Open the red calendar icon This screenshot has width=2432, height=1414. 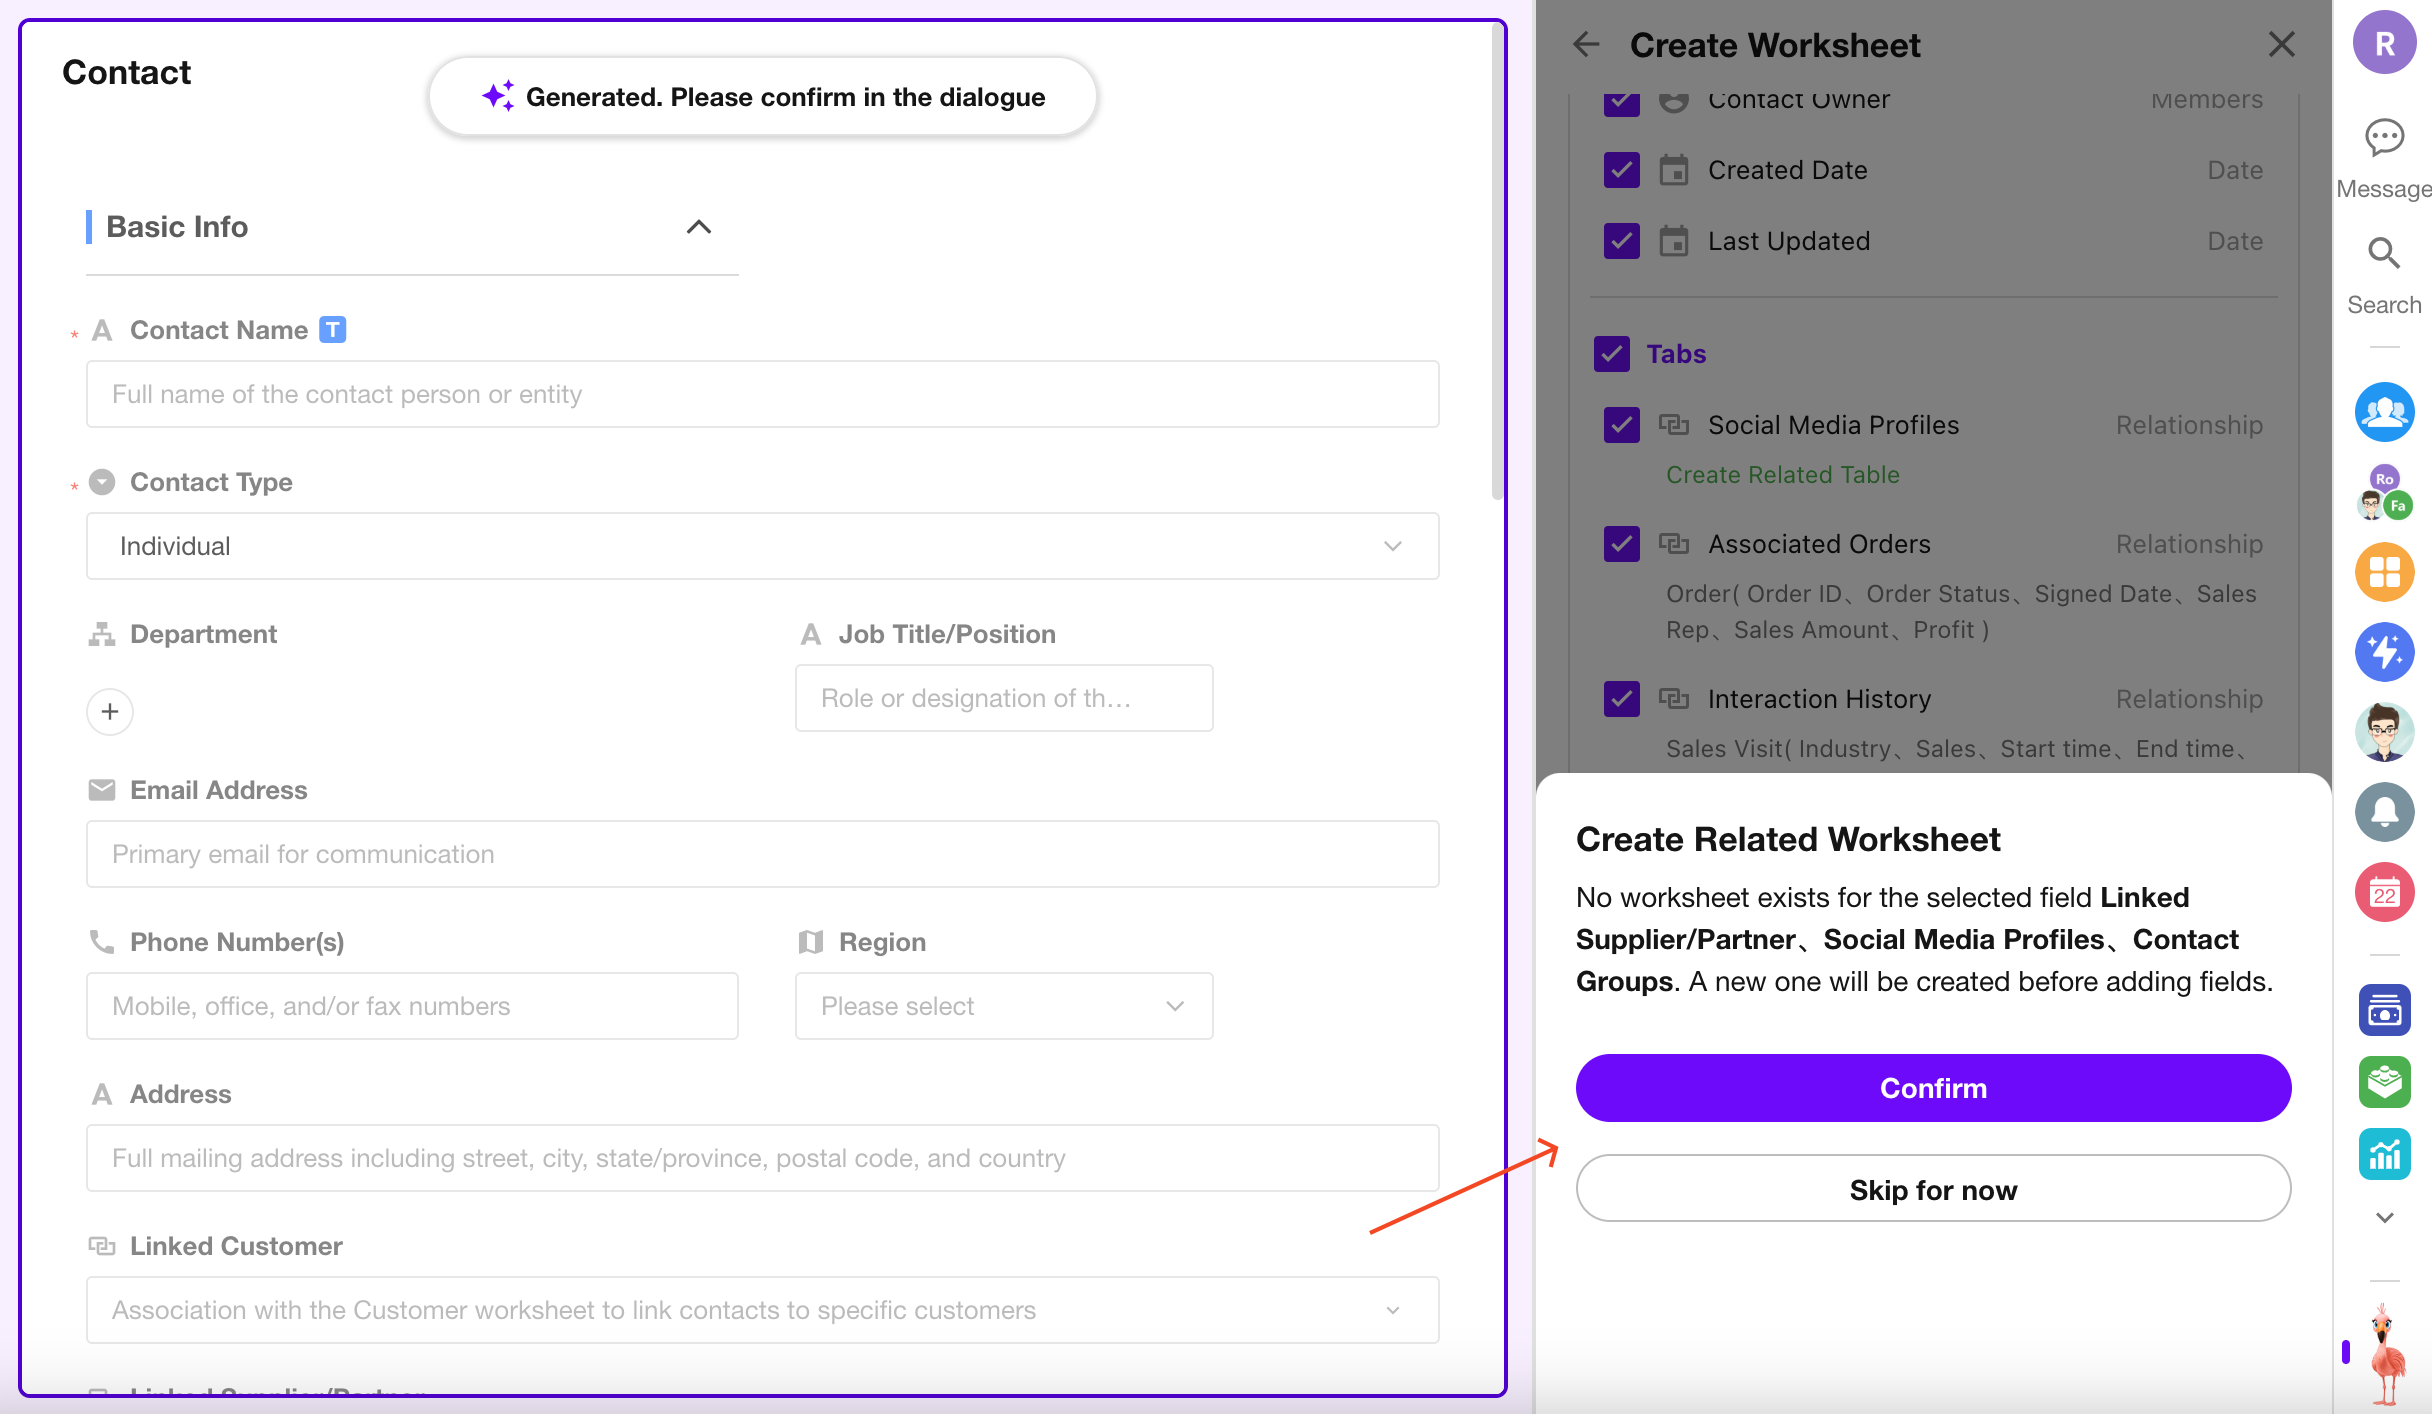click(2384, 892)
